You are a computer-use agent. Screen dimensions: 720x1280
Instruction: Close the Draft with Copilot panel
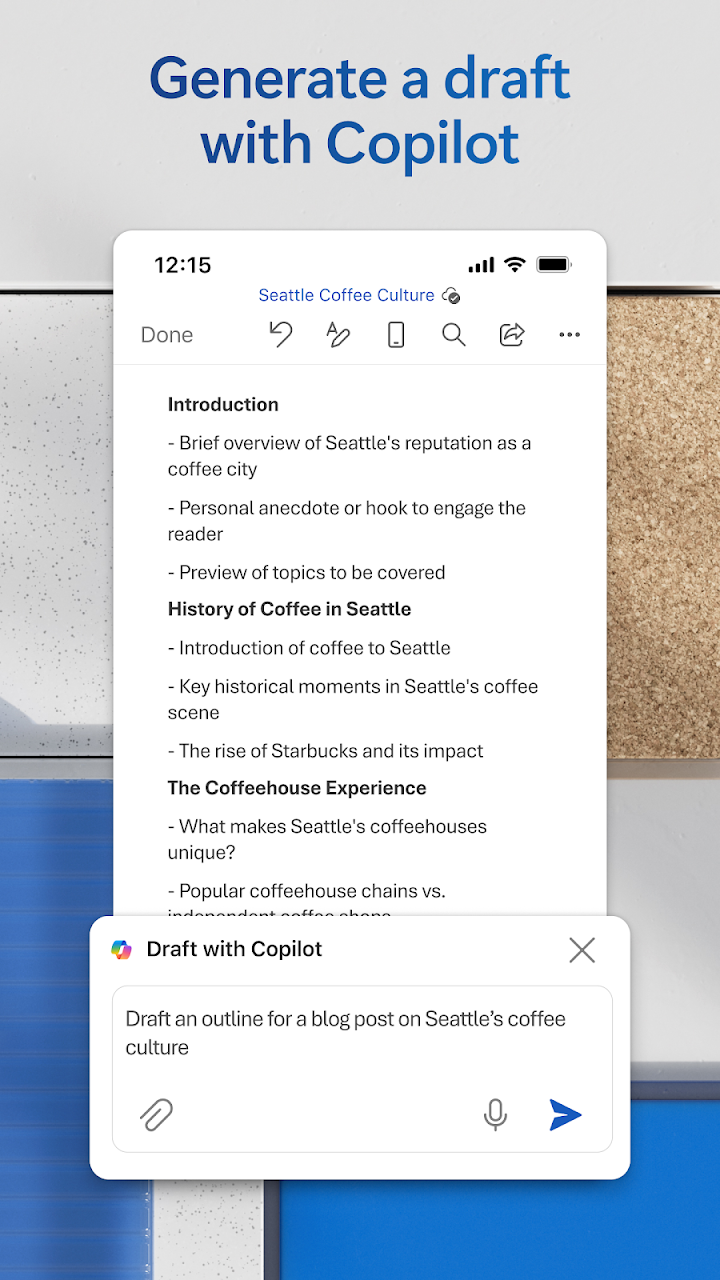coord(582,950)
